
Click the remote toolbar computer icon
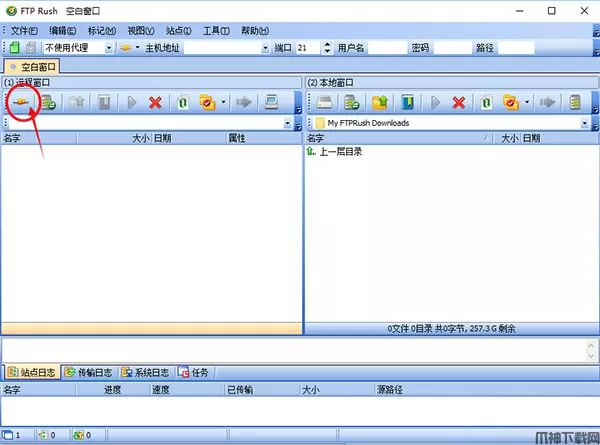coord(271,102)
